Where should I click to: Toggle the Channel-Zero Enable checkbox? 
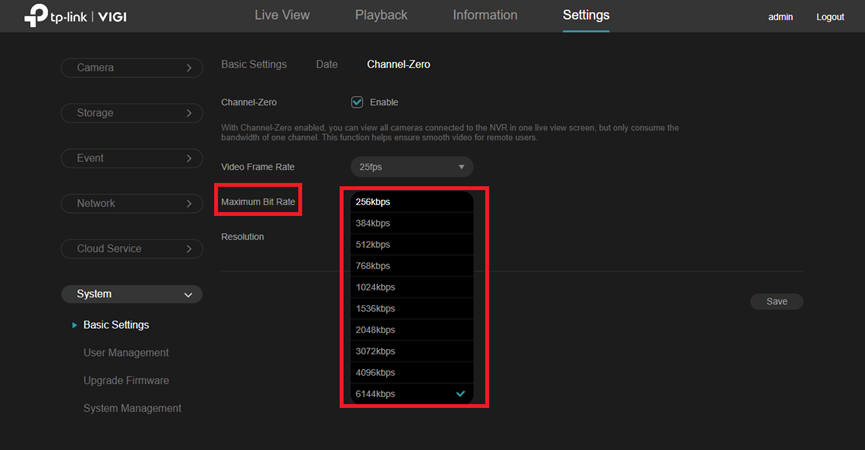[357, 102]
